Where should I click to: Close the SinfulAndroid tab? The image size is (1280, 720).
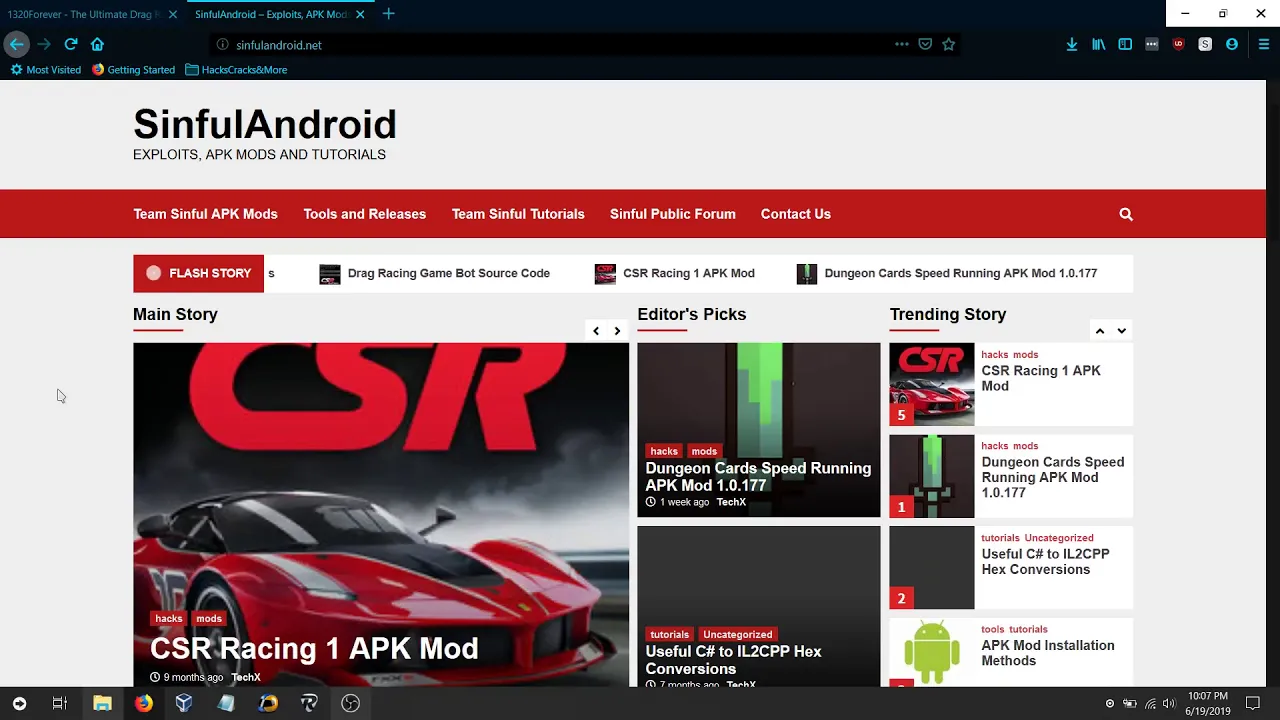click(361, 14)
